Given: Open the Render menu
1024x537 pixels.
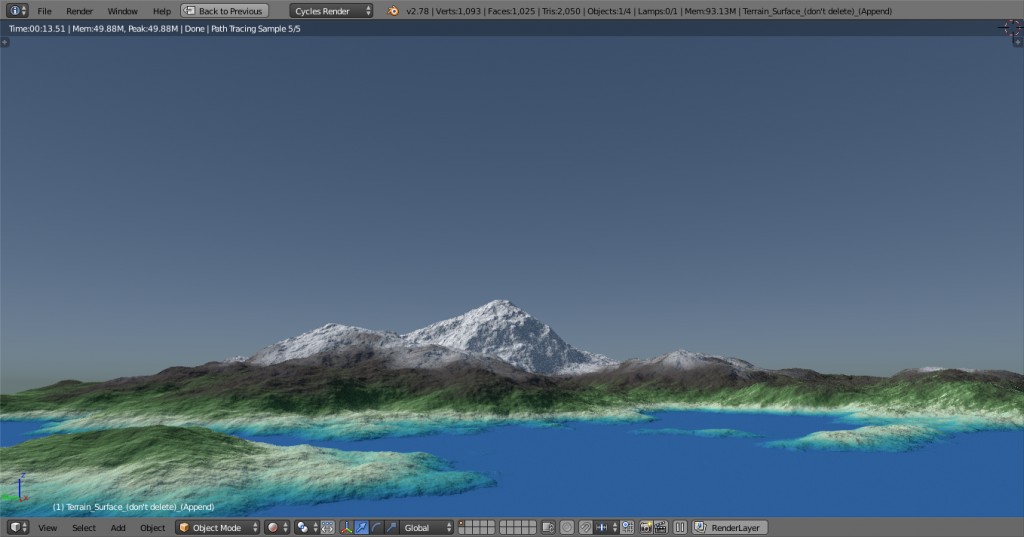Looking at the screenshot, I should tap(79, 11).
